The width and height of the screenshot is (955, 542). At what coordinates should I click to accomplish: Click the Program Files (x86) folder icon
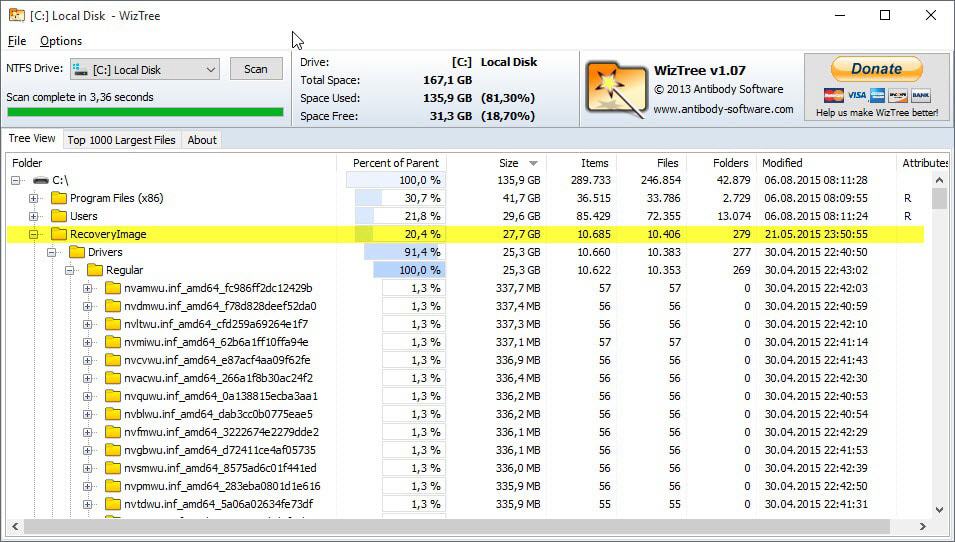click(59, 198)
